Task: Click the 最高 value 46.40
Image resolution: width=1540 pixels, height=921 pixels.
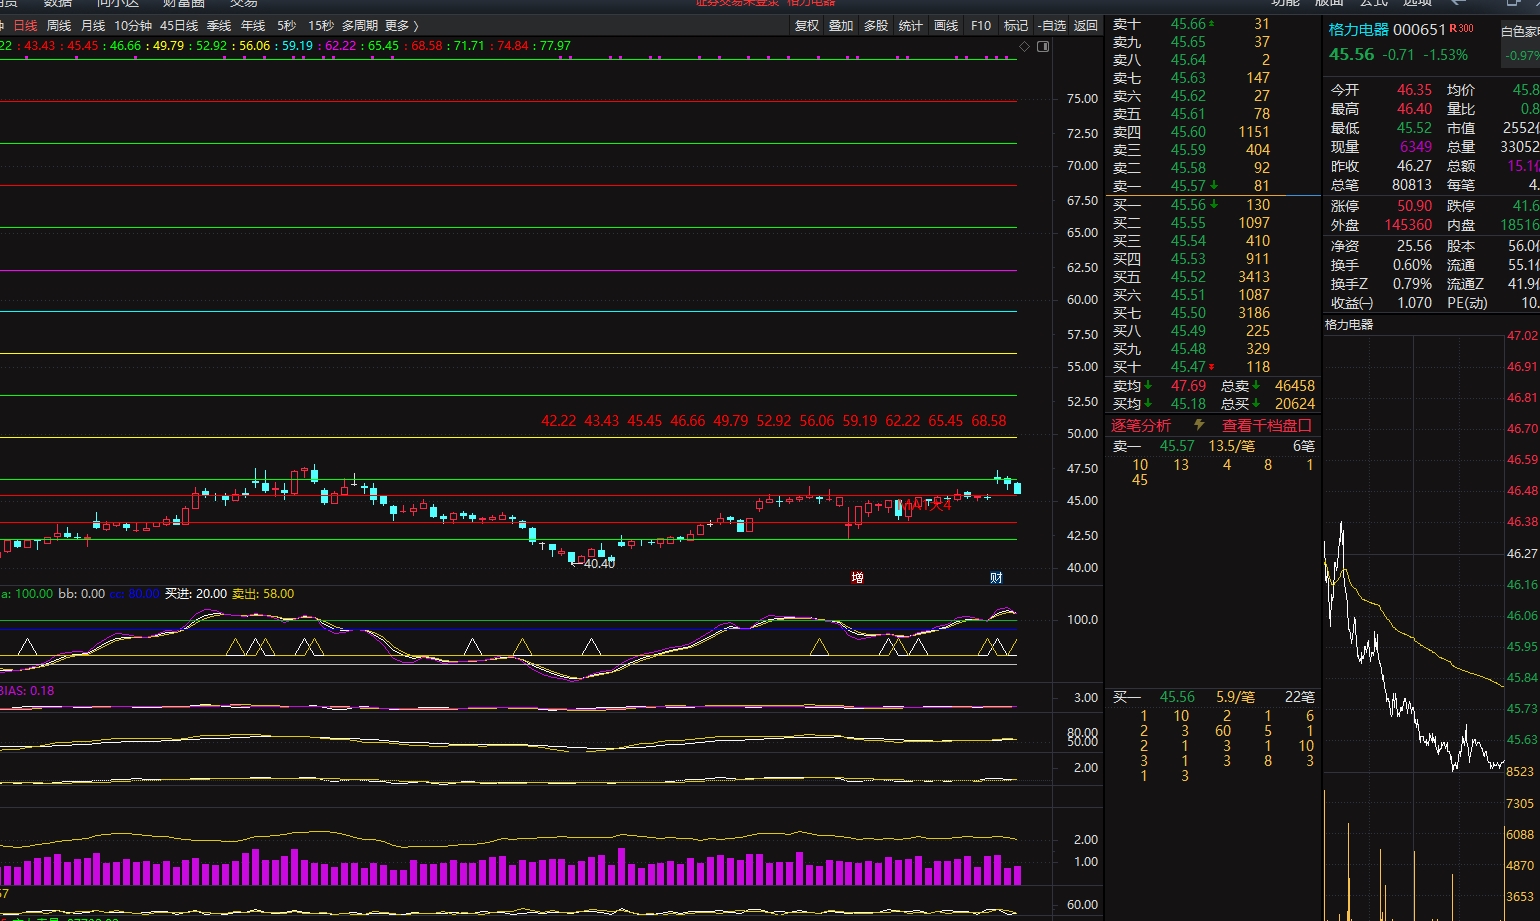Action: point(1414,109)
